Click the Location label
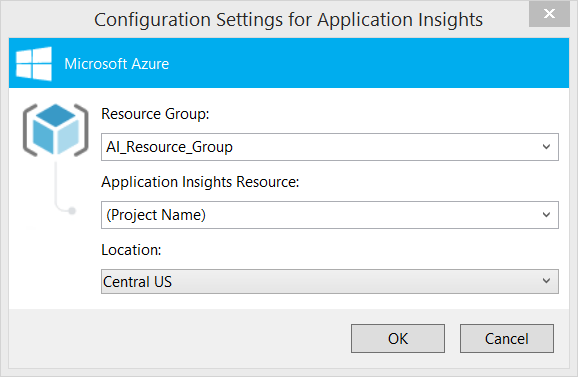The image size is (578, 377). [x=131, y=250]
